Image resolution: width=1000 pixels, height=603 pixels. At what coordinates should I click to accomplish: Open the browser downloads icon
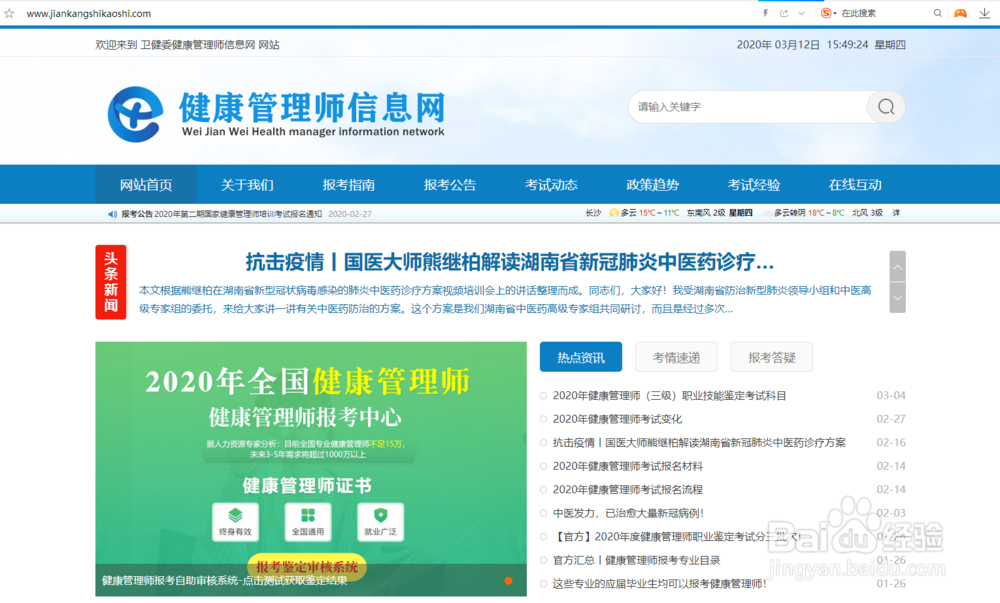pos(985,12)
